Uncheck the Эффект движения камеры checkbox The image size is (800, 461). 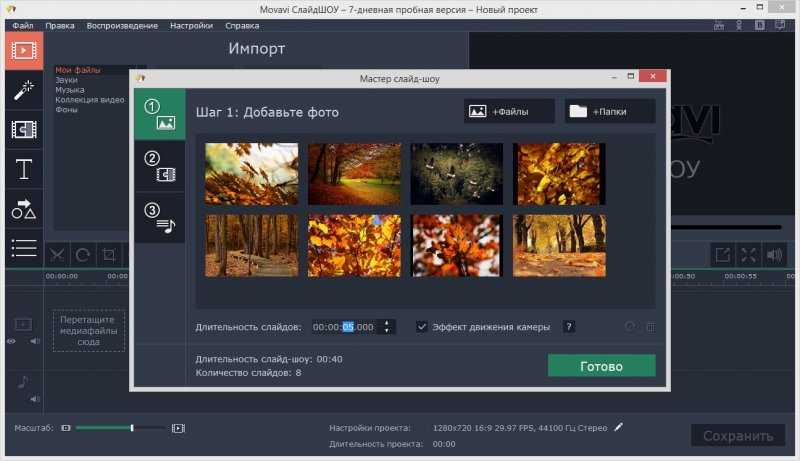click(x=421, y=326)
